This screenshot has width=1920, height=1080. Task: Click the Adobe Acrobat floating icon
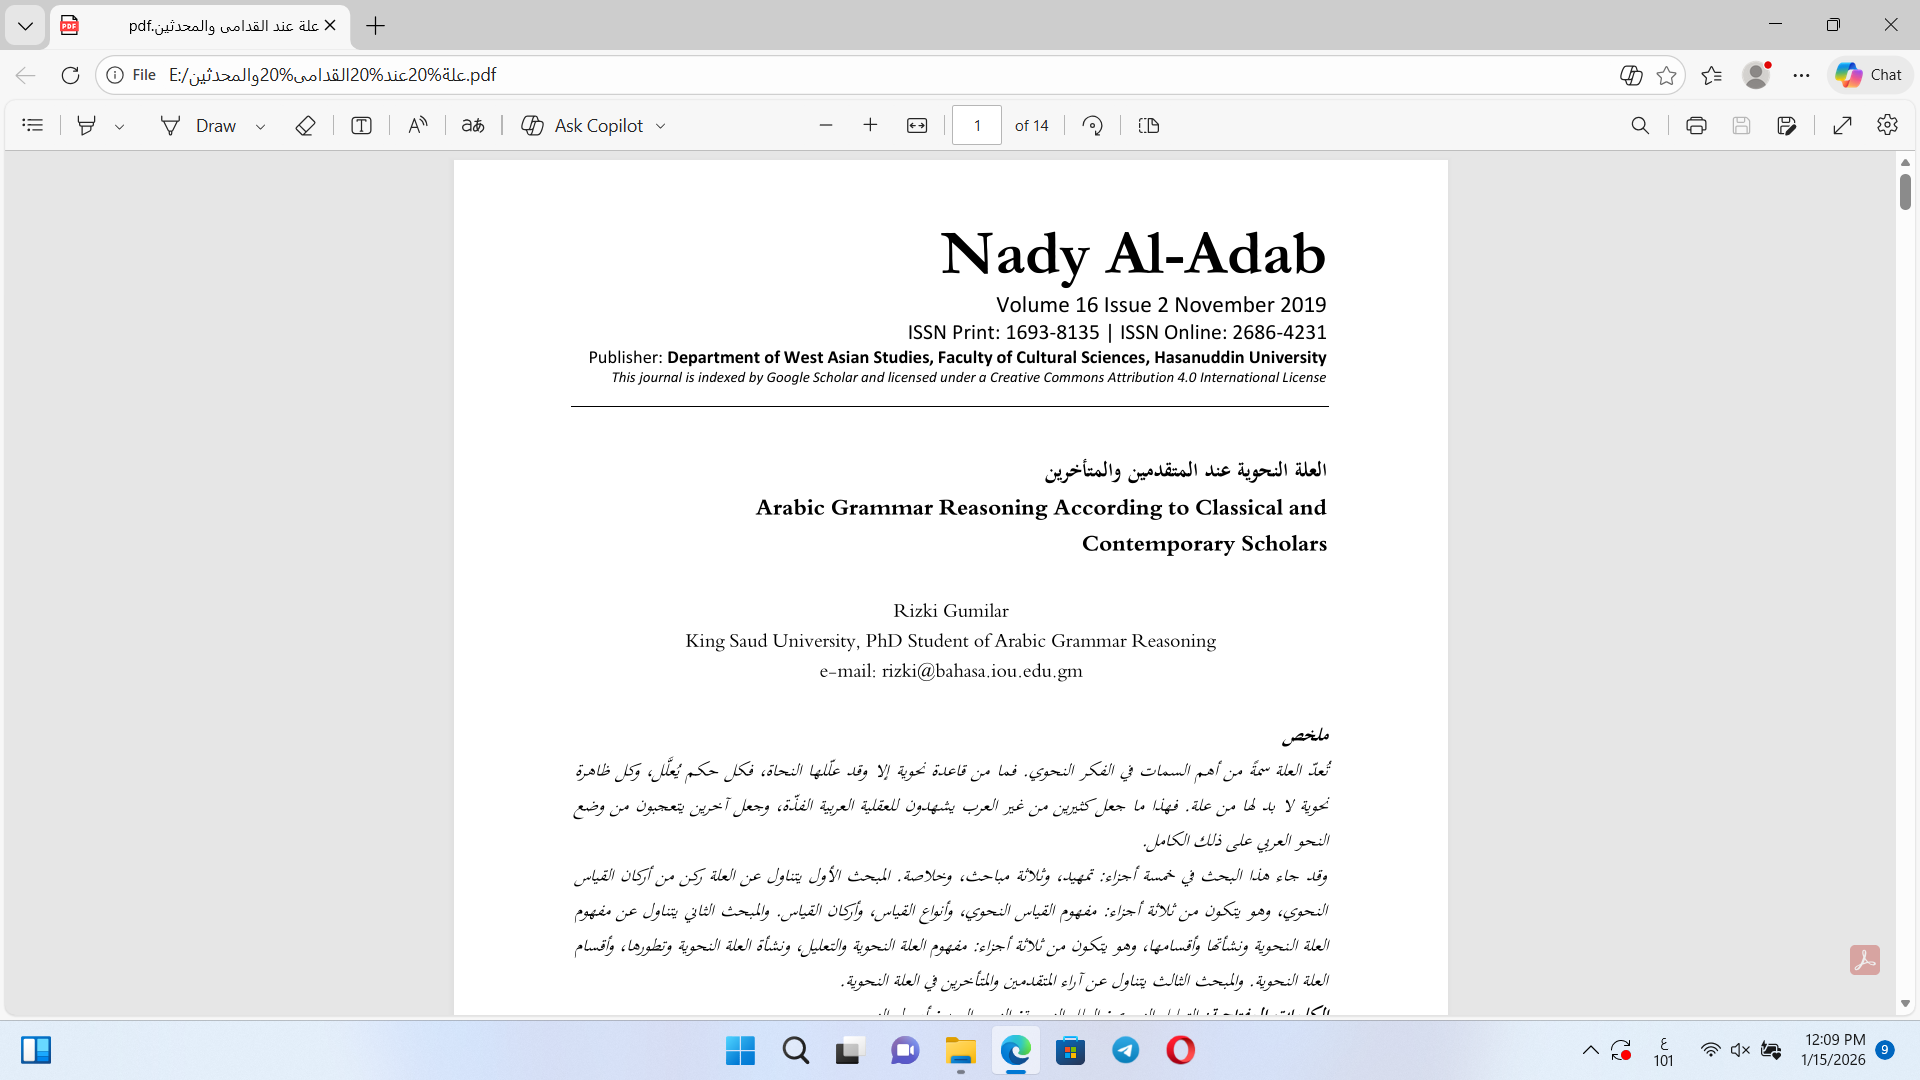[1864, 960]
